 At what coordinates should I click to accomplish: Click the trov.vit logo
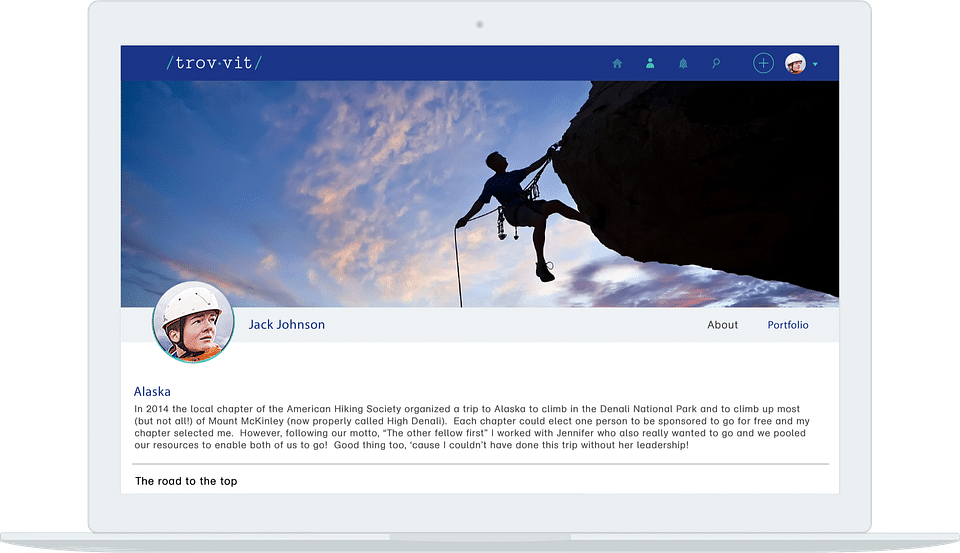click(x=214, y=62)
